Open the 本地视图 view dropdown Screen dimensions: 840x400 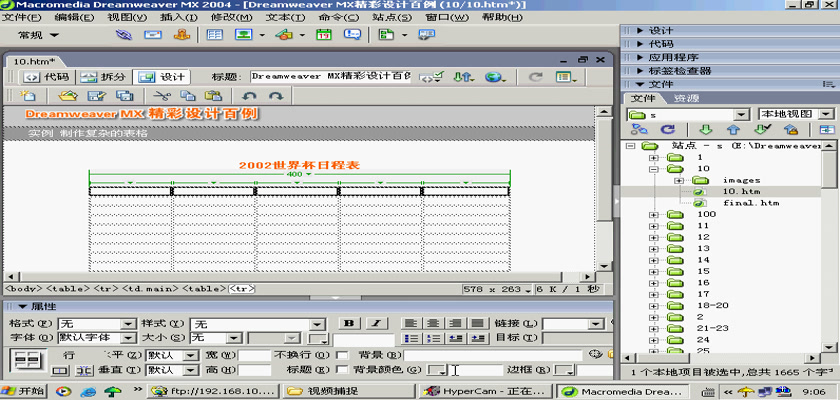point(827,114)
